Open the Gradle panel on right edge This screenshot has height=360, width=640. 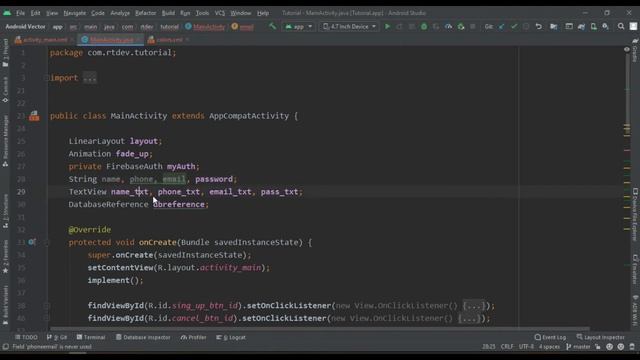tap(635, 50)
